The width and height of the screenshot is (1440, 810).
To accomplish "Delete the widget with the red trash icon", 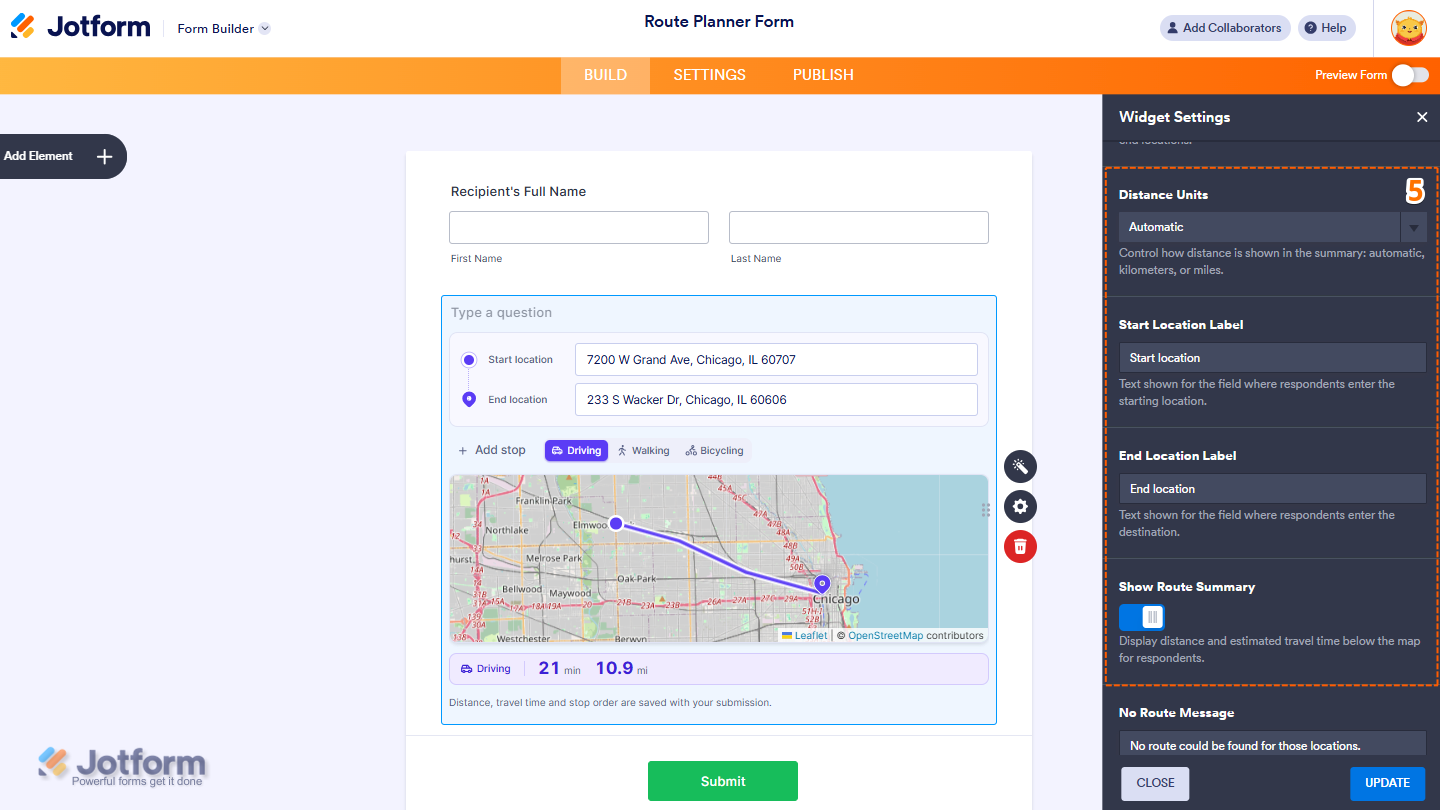I will [x=1020, y=546].
